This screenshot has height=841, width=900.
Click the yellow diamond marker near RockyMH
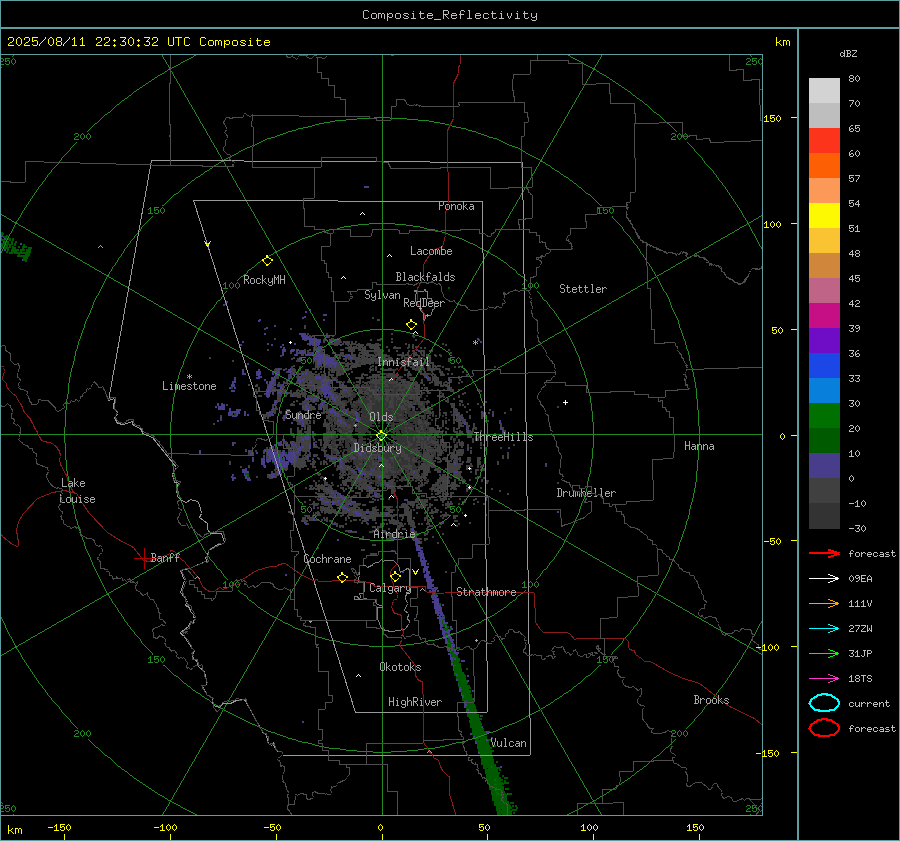pos(267,261)
